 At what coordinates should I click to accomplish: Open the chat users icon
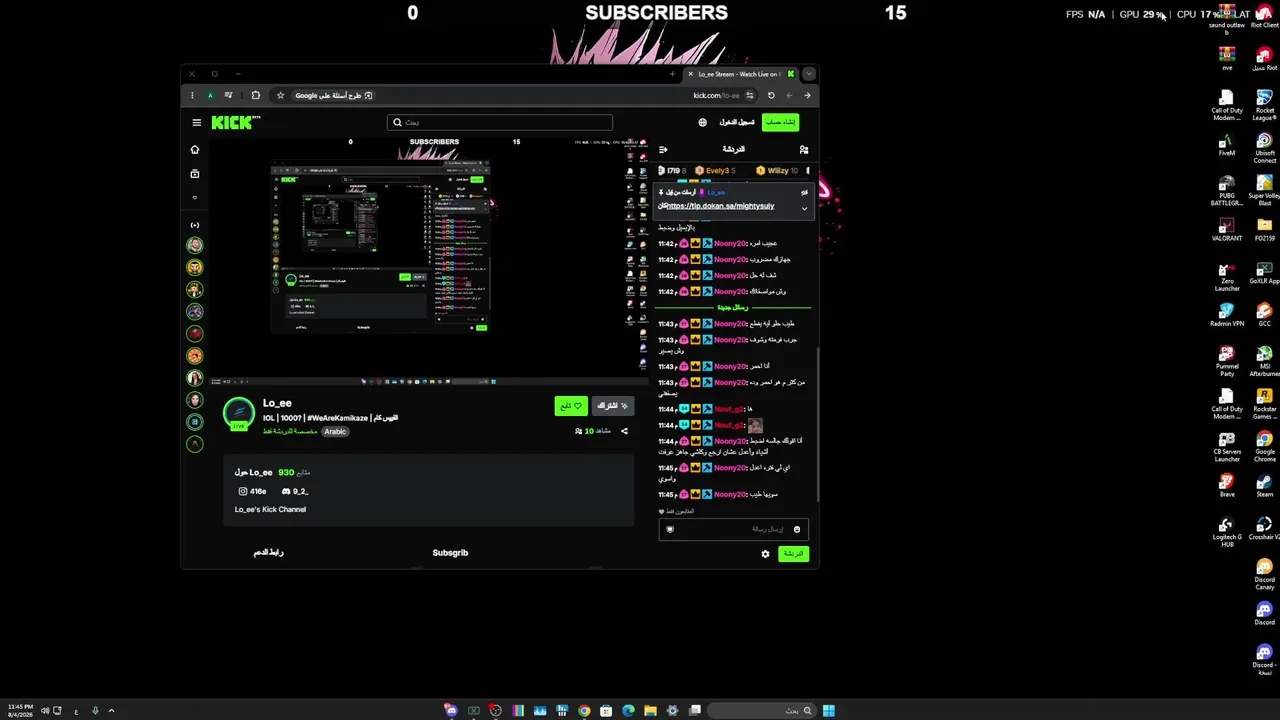pos(803,150)
